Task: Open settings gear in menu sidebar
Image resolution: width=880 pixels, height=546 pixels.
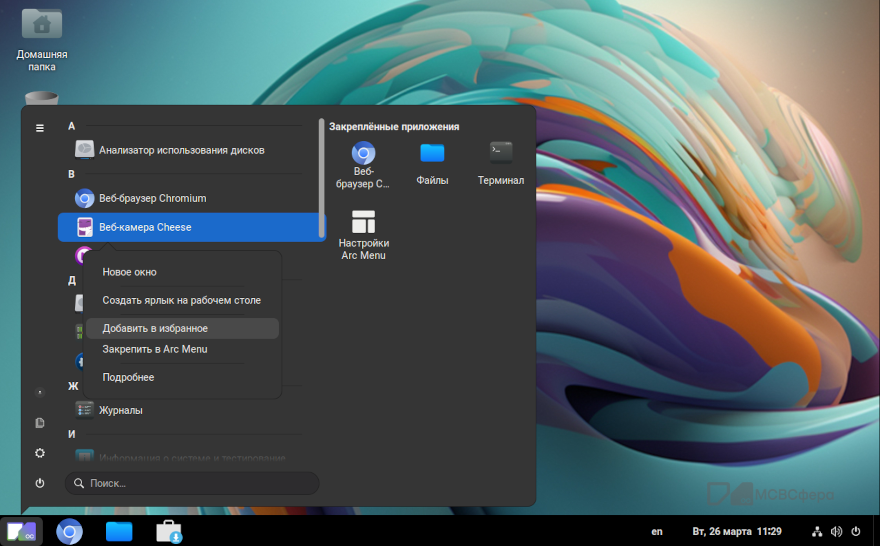Action: point(40,453)
